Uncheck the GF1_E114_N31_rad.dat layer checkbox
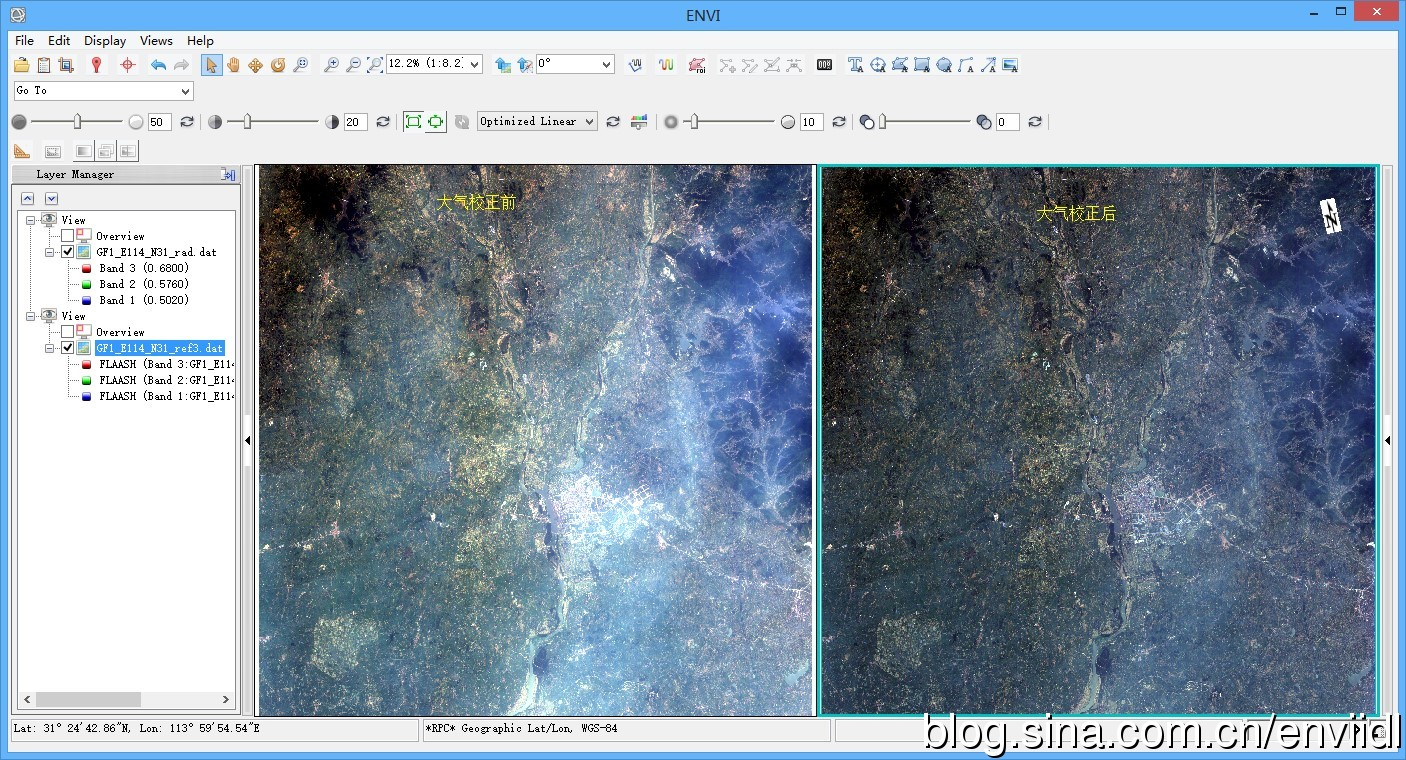1406x760 pixels. click(67, 252)
